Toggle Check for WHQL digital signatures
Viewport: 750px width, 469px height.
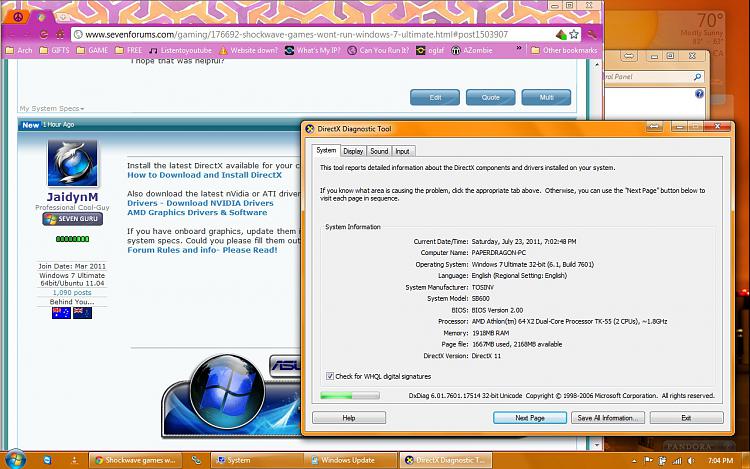coord(330,376)
